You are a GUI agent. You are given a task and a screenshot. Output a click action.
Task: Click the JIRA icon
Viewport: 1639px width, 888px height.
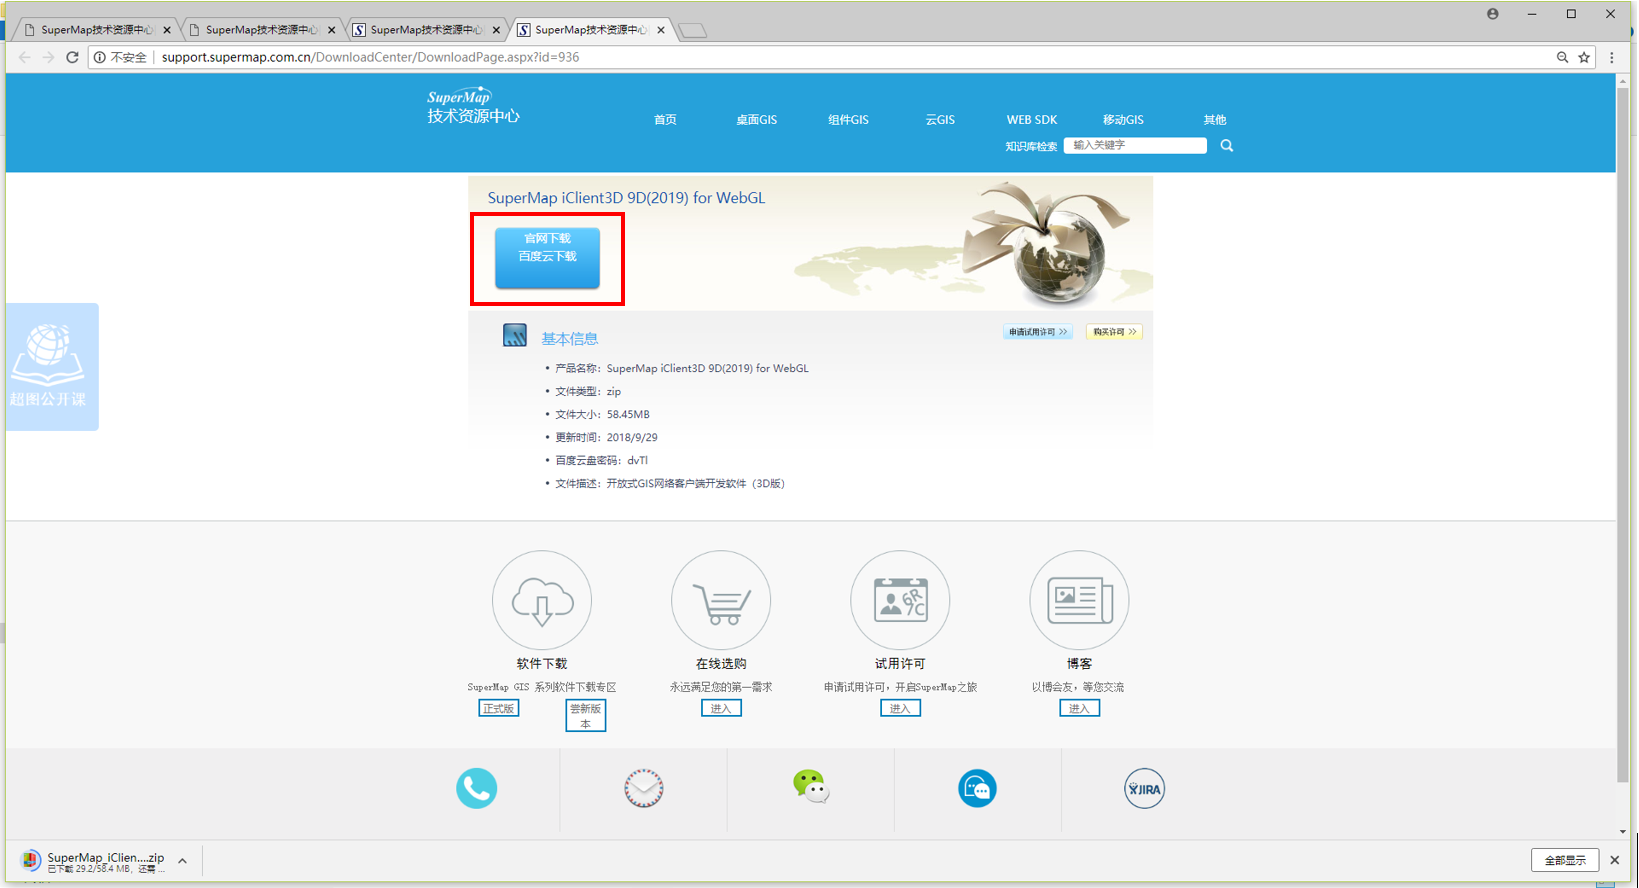click(1144, 789)
